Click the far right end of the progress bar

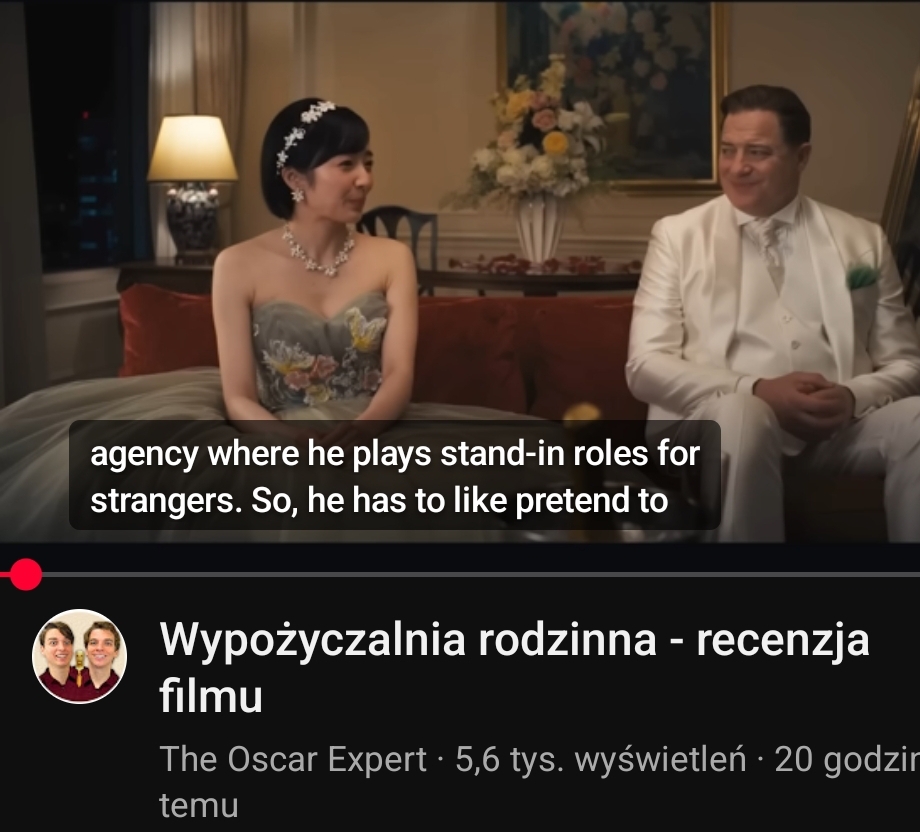[915, 574]
